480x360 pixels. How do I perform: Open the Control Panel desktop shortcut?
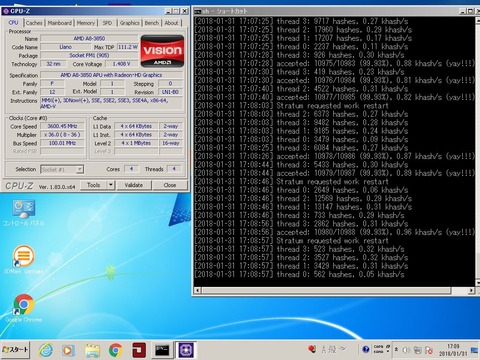click(23, 213)
